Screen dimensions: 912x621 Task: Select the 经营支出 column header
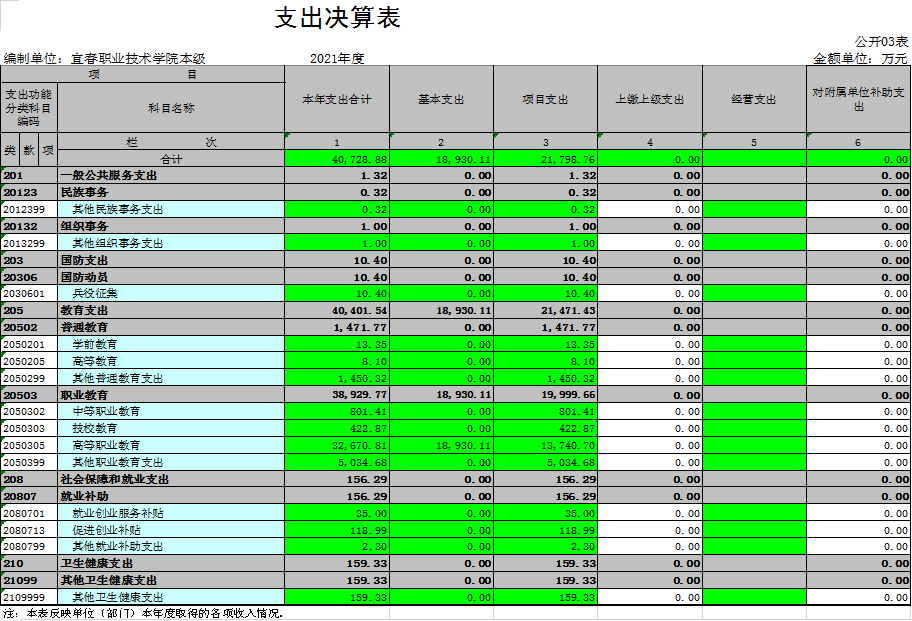pos(754,100)
